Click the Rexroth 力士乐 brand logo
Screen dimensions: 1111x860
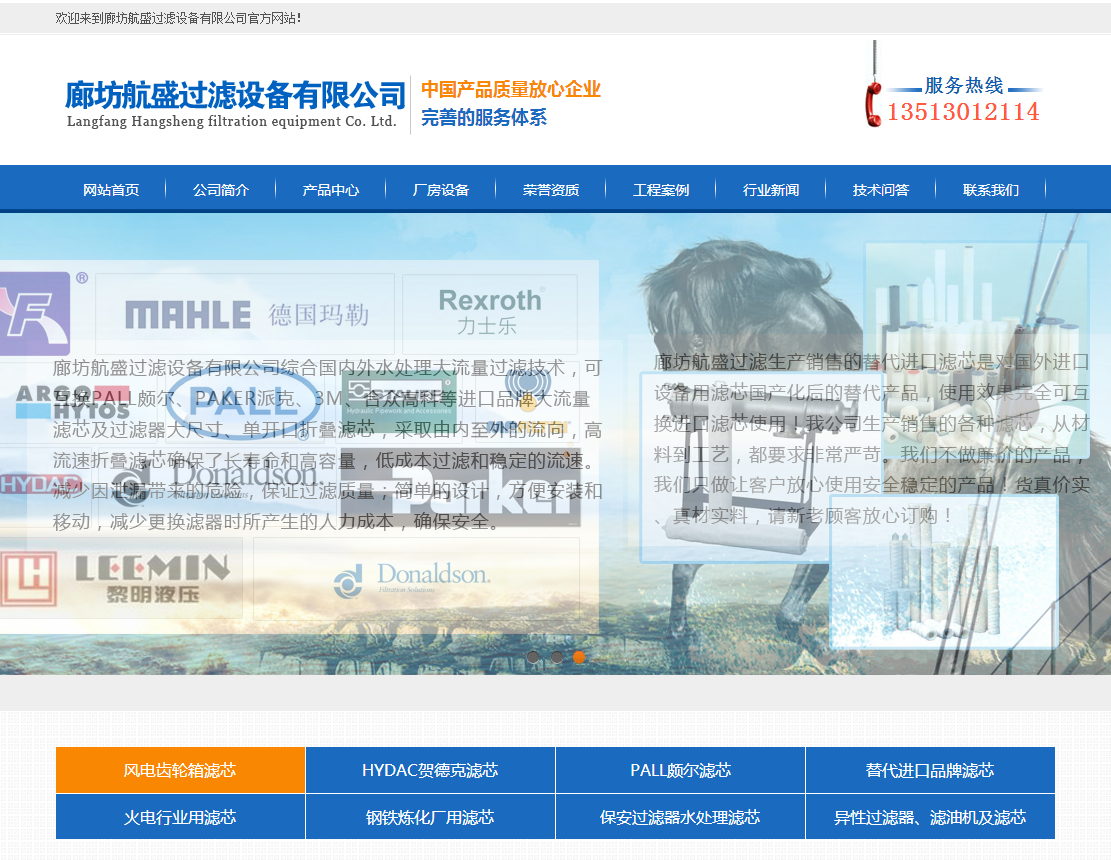489,313
